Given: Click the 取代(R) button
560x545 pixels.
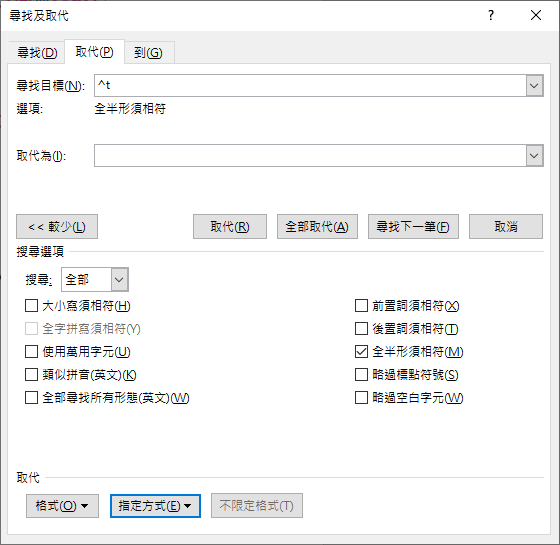Looking at the screenshot, I should [230, 226].
